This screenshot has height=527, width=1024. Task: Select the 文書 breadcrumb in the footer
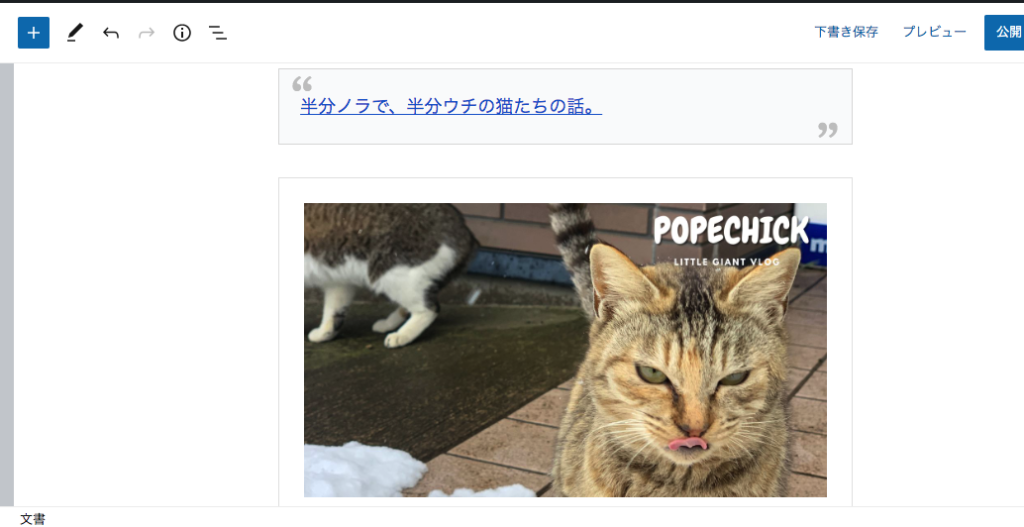[33, 519]
